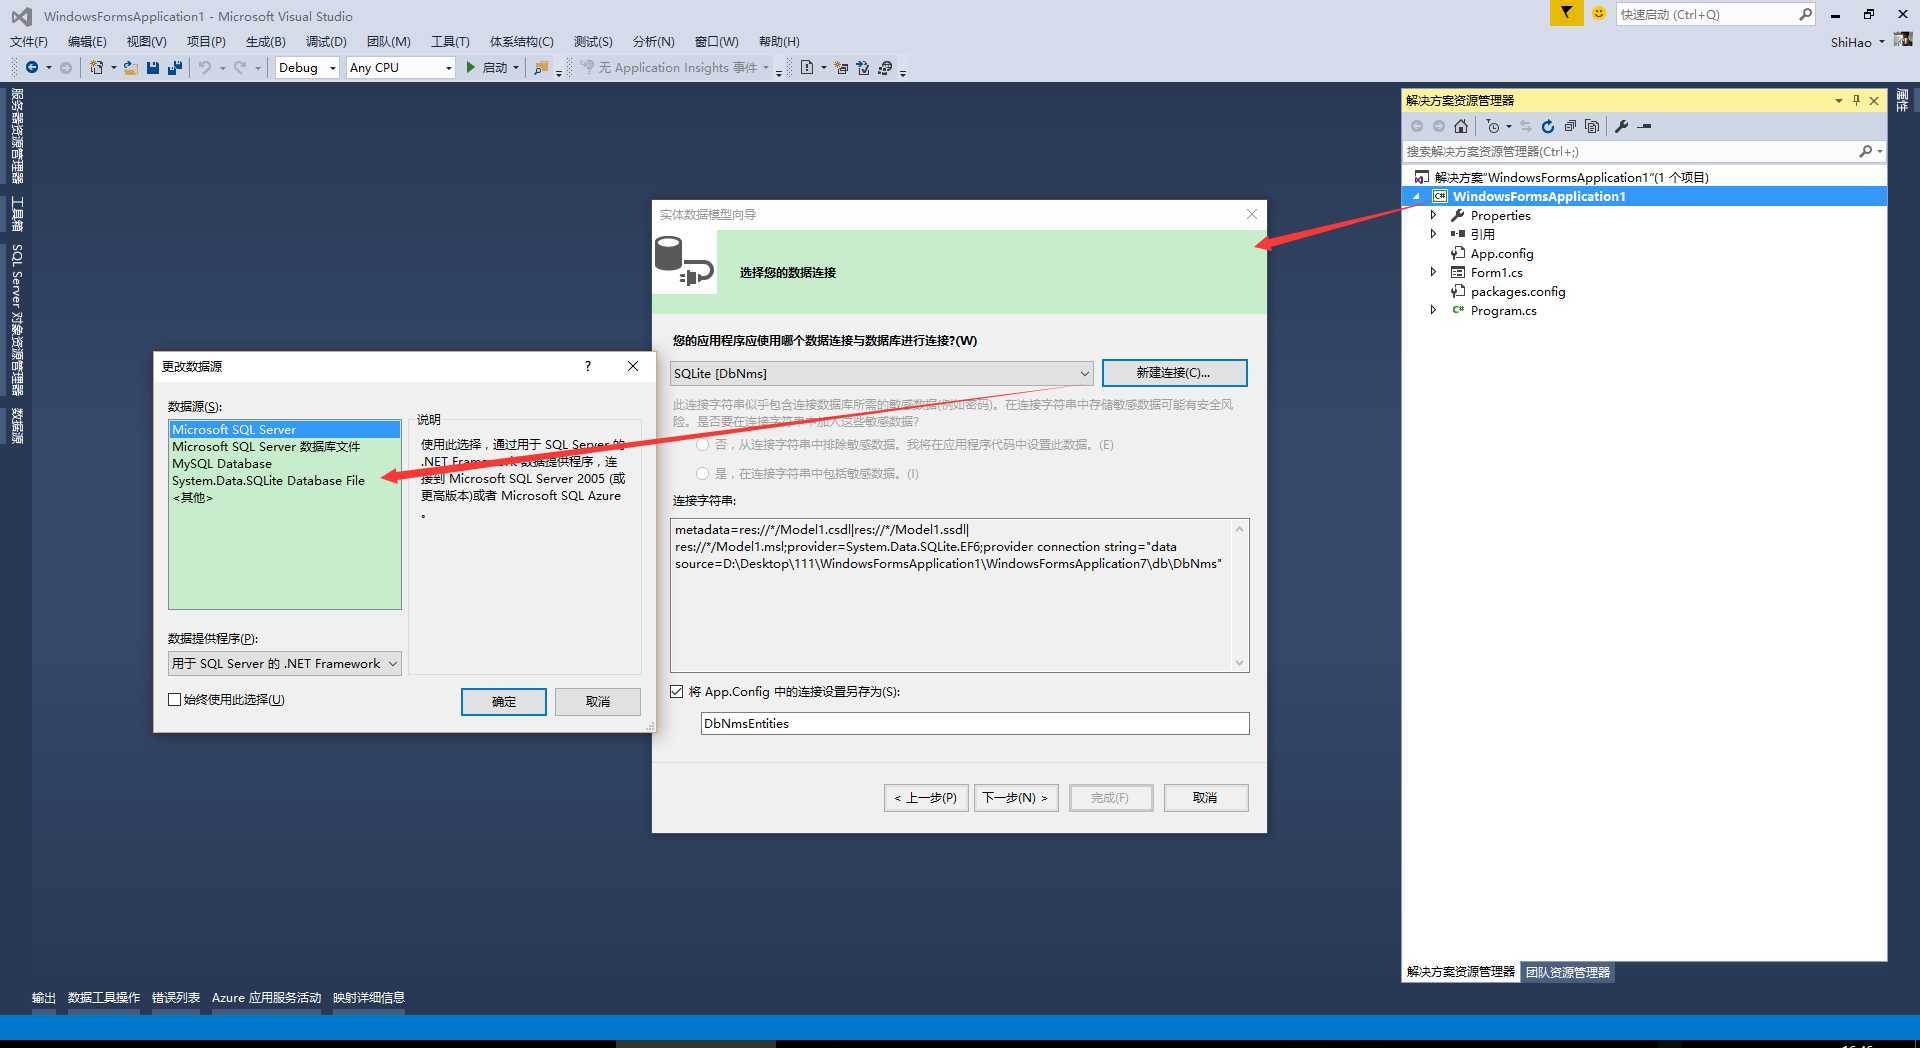This screenshot has width=1920, height=1048.
Task: Pin the Solution Explorer panel with the pushpin
Action: [1856, 100]
